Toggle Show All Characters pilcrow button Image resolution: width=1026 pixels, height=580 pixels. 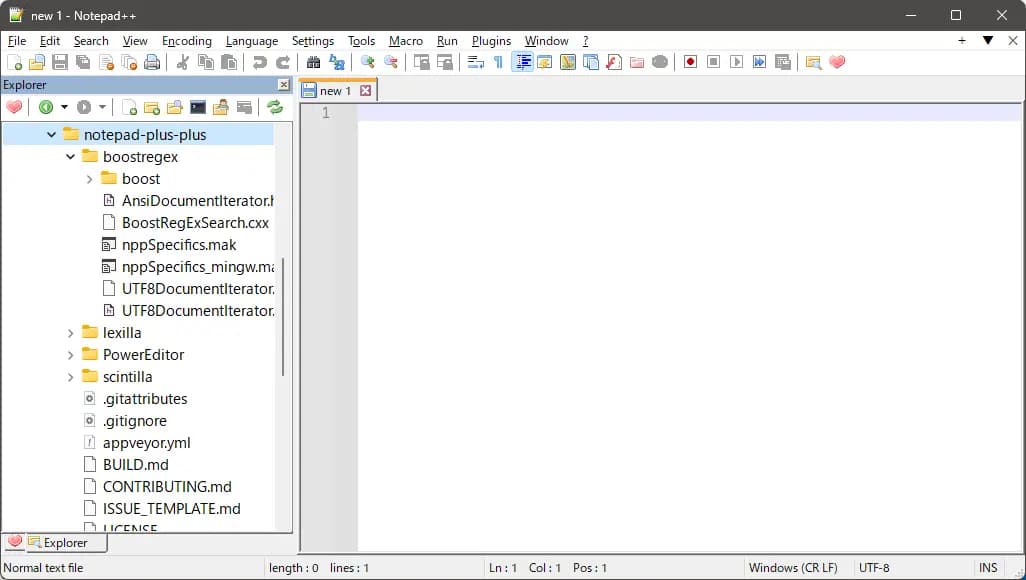(498, 62)
